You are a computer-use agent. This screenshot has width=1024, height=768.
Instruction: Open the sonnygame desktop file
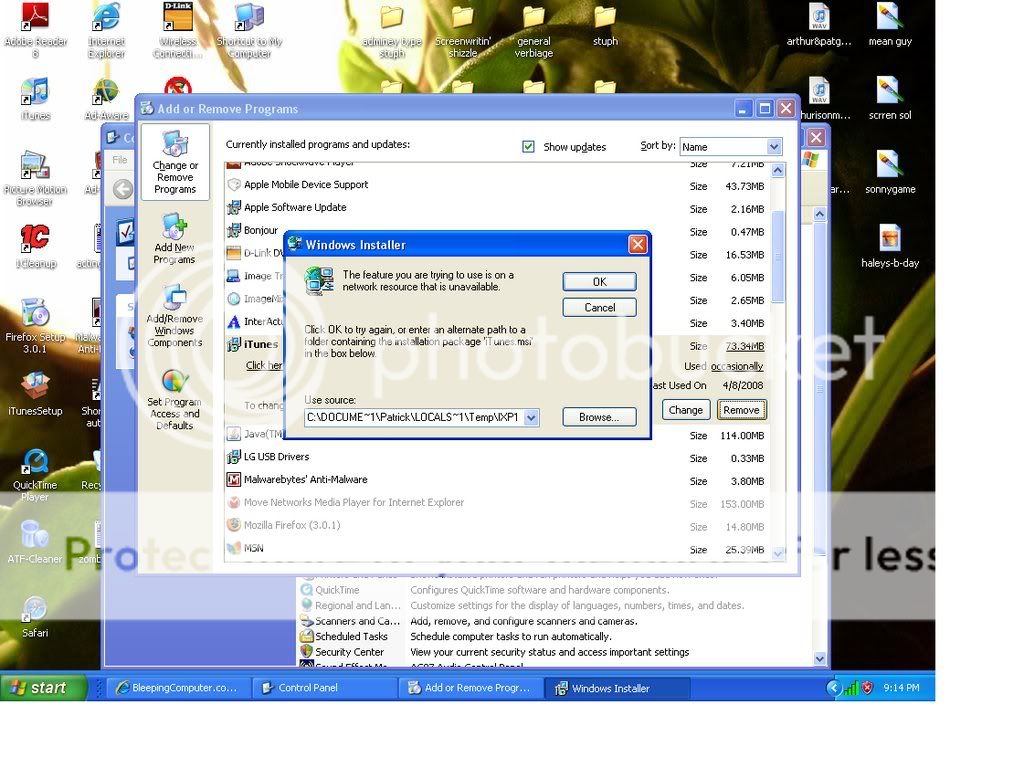point(889,173)
